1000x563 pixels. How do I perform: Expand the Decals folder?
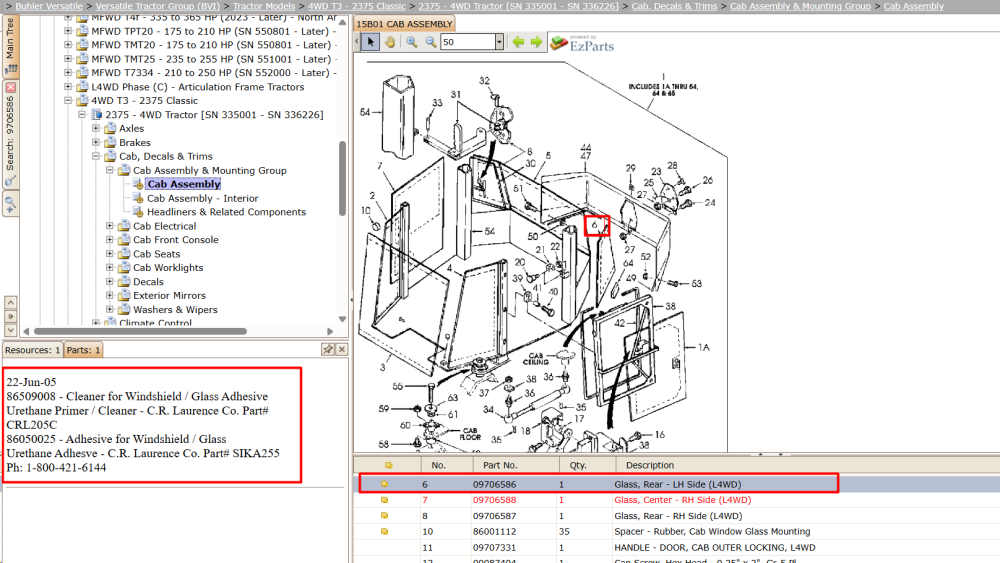[110, 282]
